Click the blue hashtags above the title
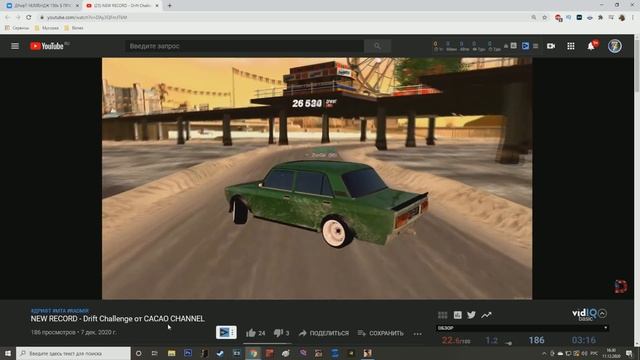640x360 pixels. [x=60, y=311]
